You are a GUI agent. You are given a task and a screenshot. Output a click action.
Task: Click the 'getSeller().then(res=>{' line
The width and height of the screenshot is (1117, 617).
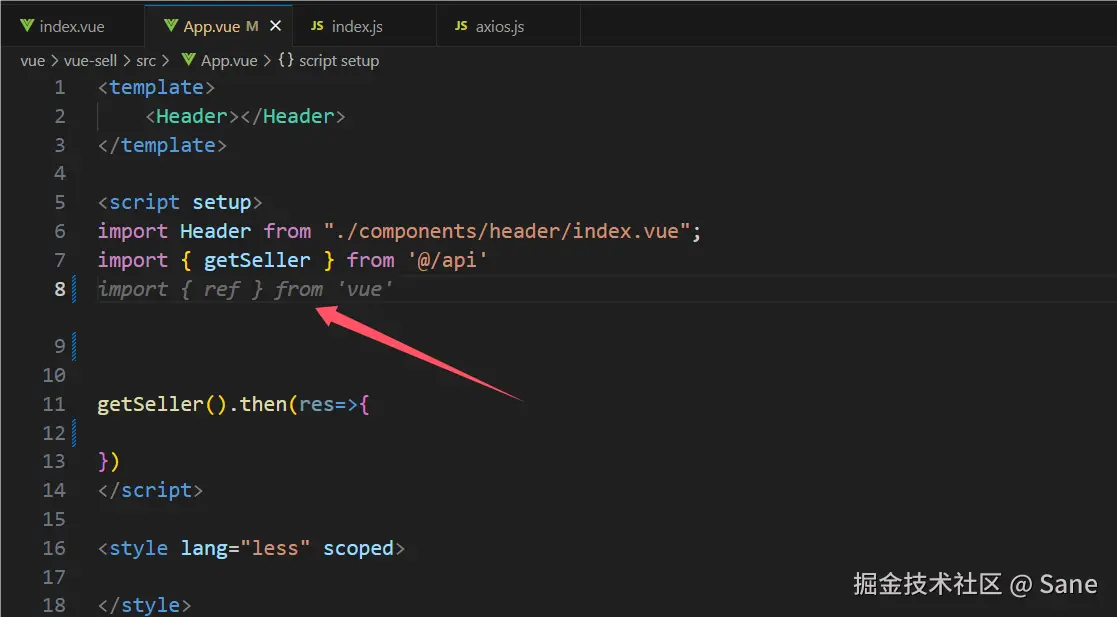coord(233,405)
